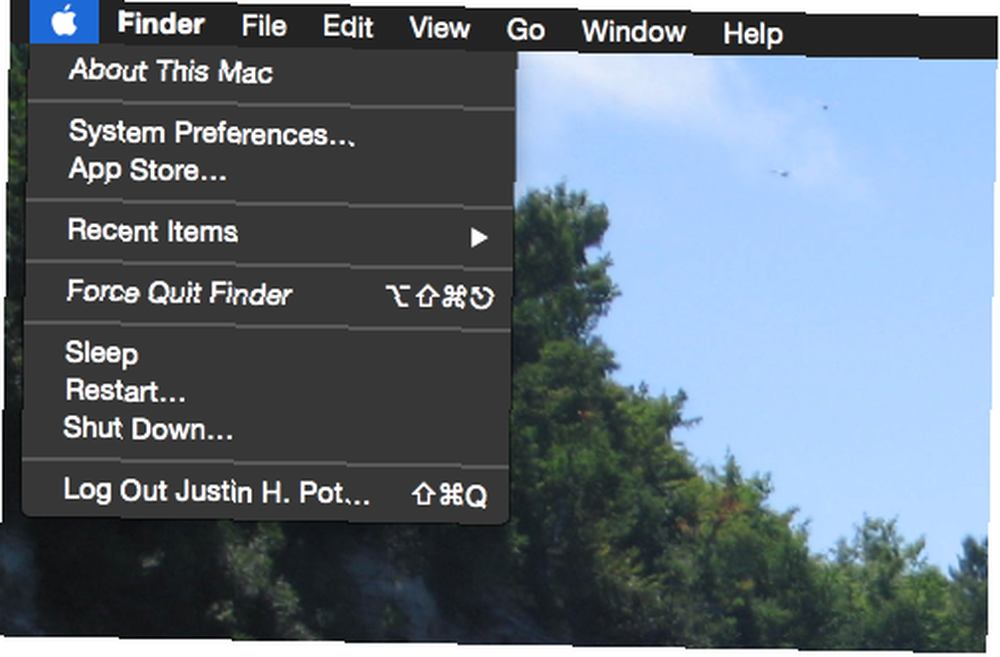Screen dimensions: 1000x657
Task: Expand Recent Items submenu arrow
Action: pyautogui.click(x=479, y=237)
